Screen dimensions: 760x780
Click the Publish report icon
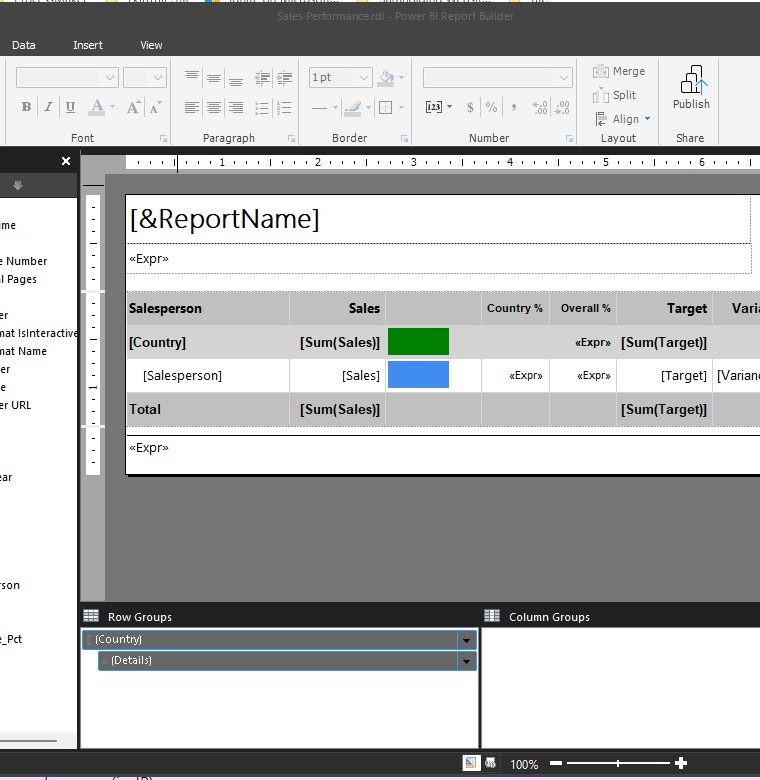pos(691,88)
